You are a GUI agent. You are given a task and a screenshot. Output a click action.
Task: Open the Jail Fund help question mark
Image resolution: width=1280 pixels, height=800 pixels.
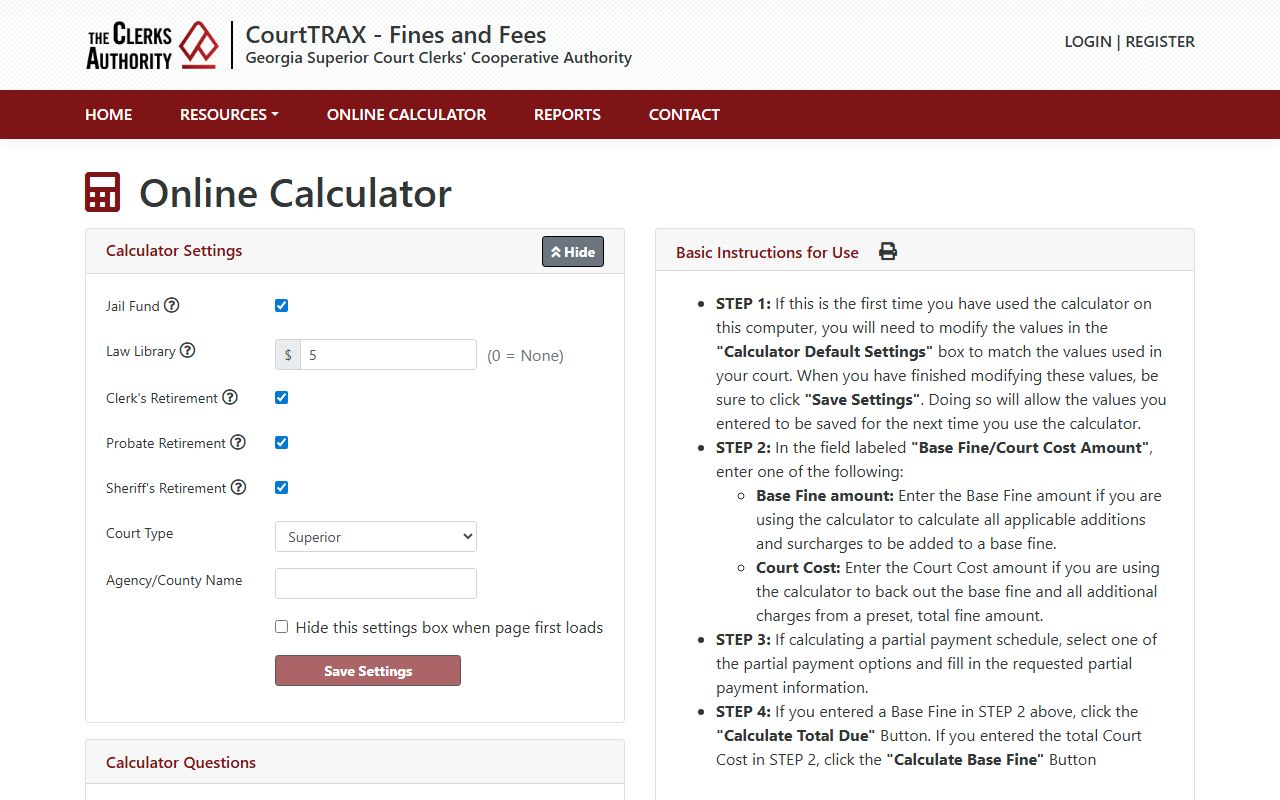pyautogui.click(x=172, y=305)
